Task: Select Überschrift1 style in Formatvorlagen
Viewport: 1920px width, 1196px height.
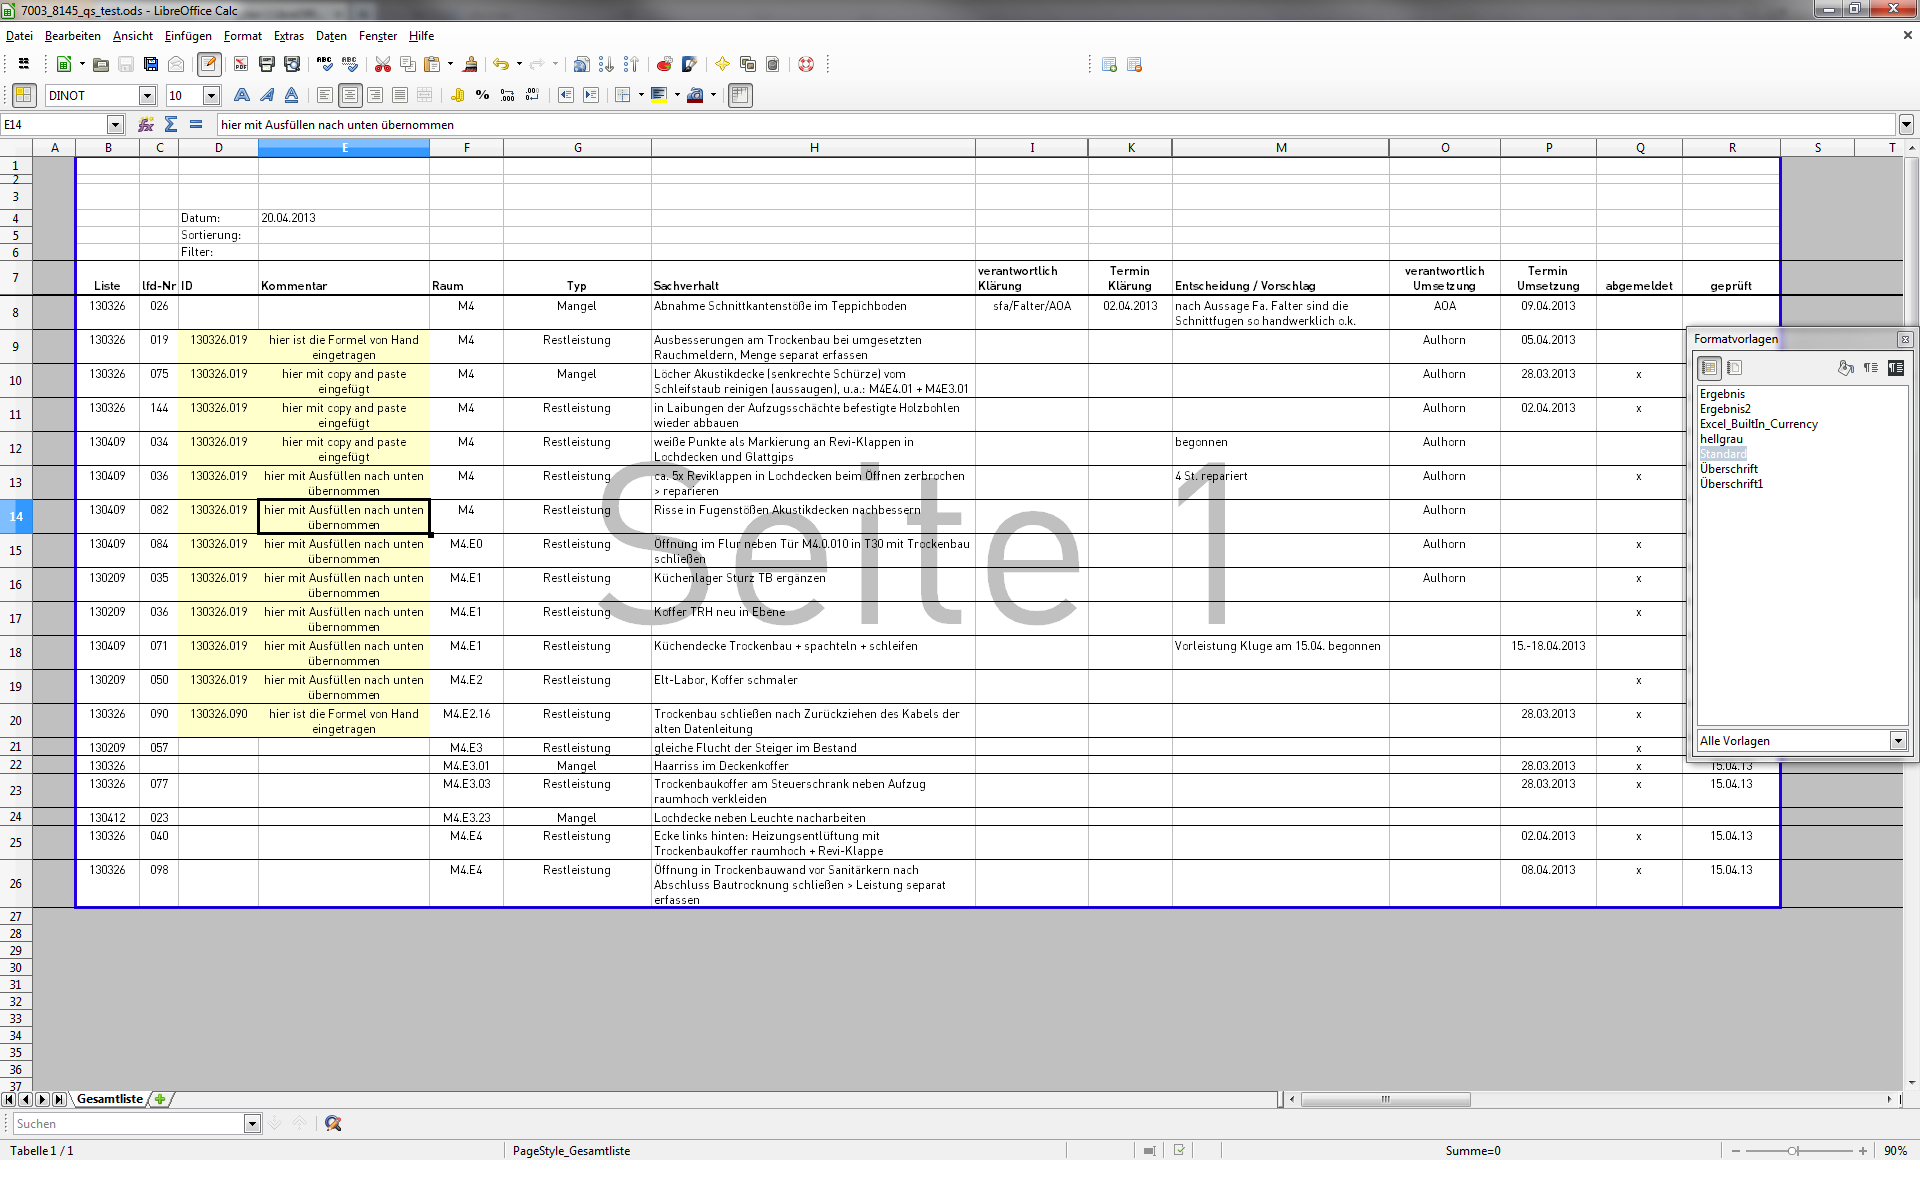Action: (x=1731, y=484)
